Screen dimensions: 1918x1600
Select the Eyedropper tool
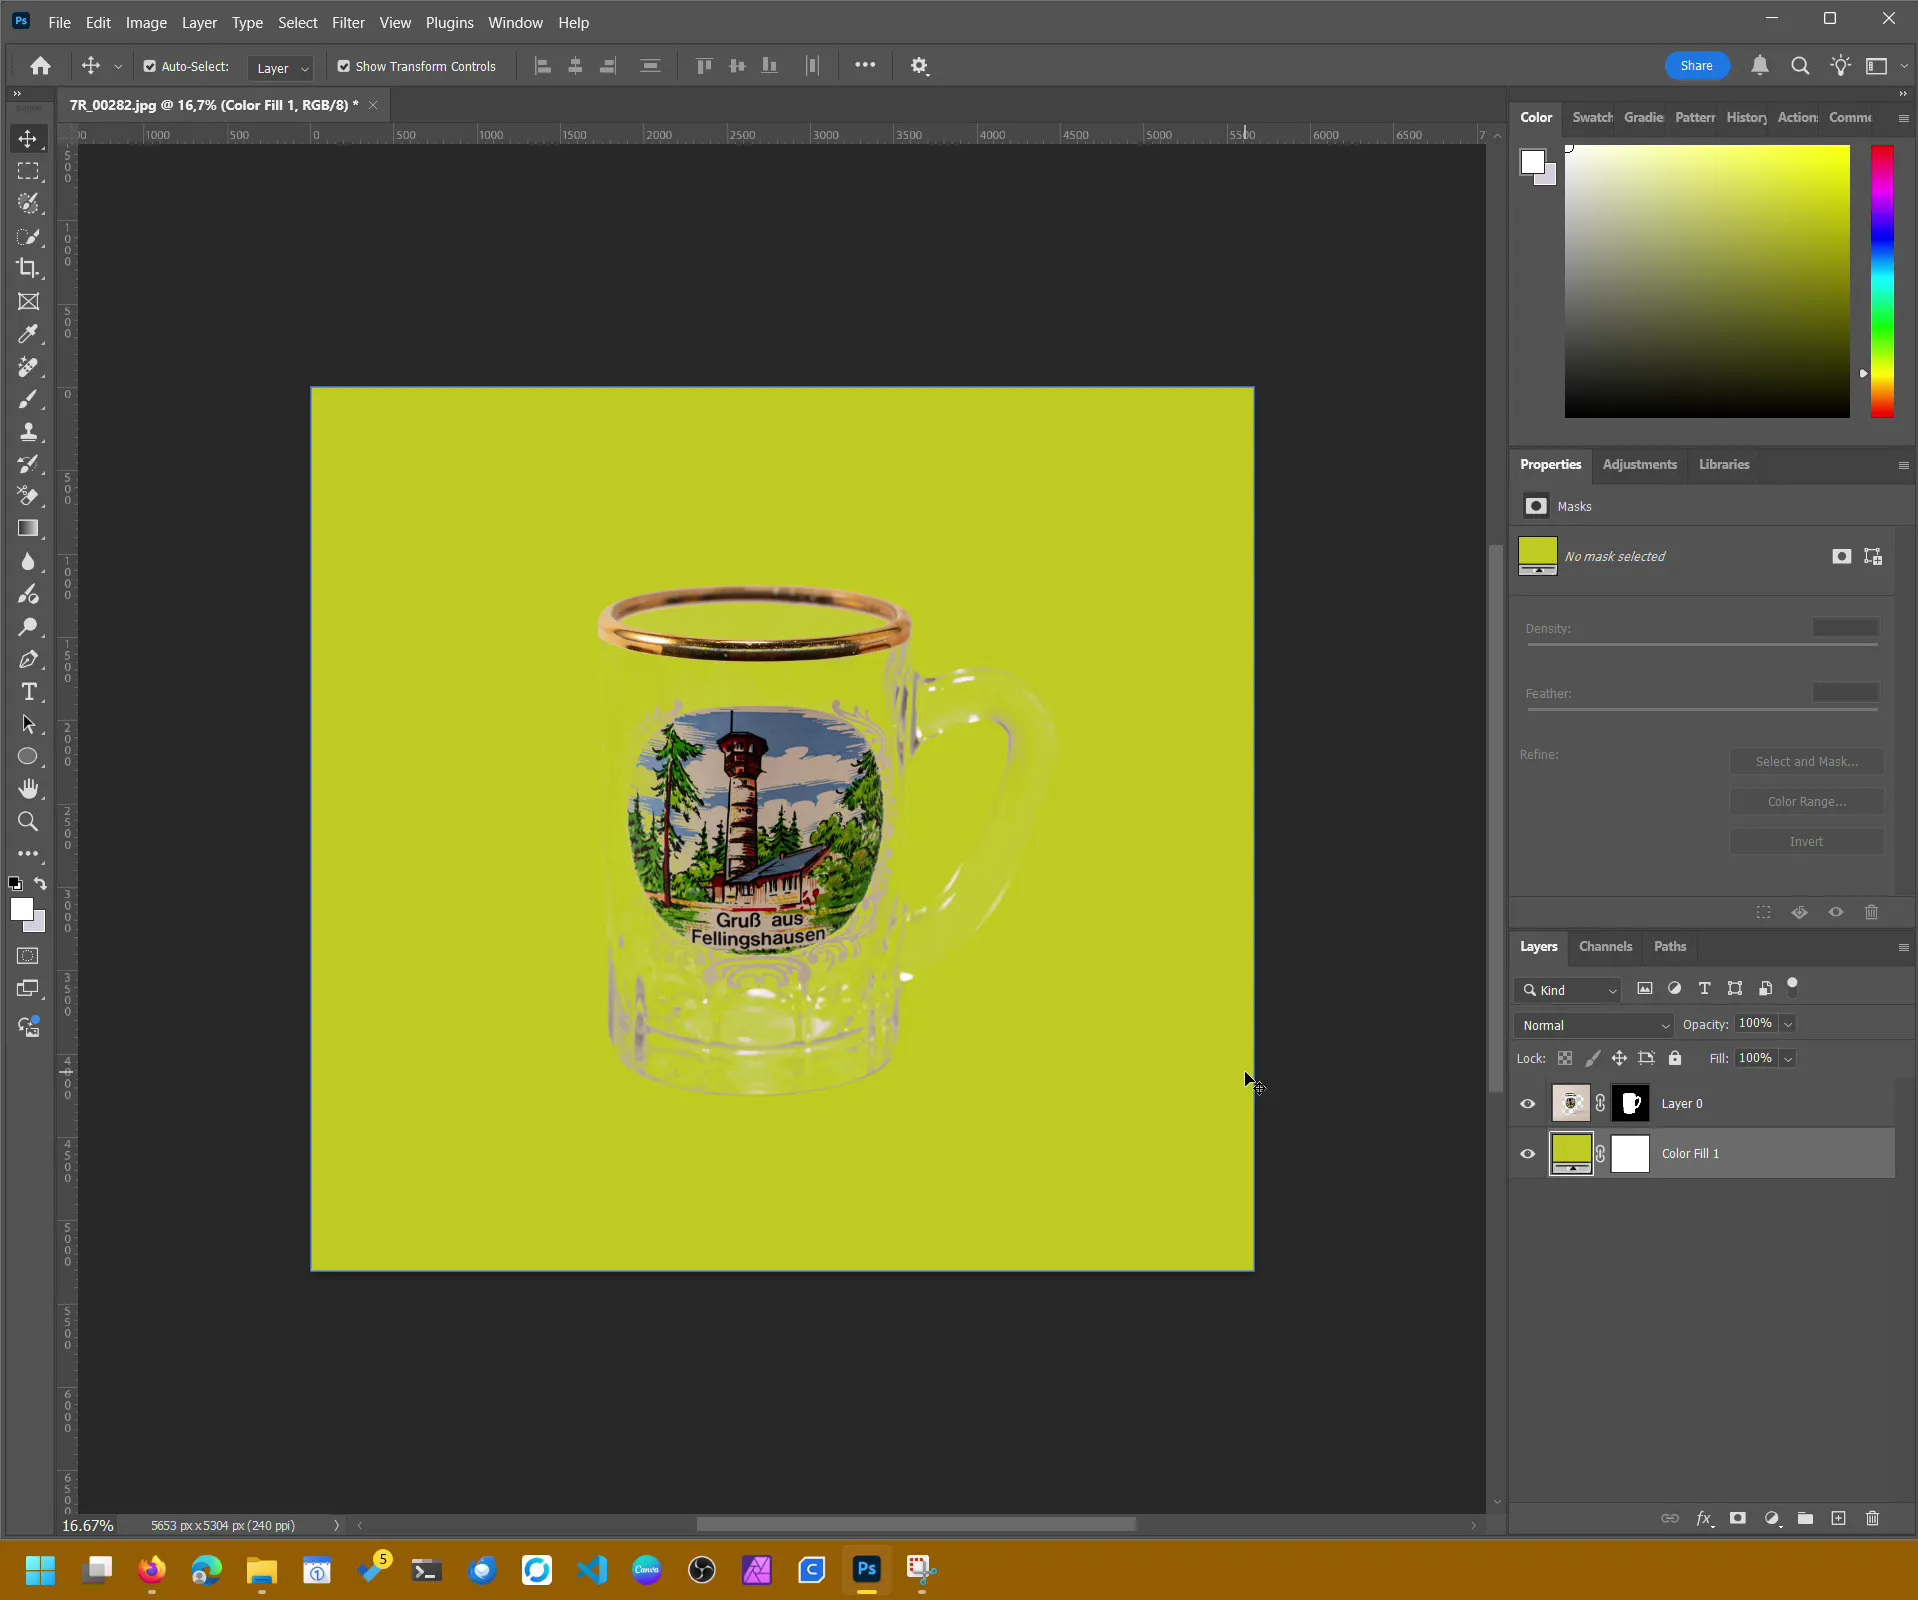click(x=28, y=334)
